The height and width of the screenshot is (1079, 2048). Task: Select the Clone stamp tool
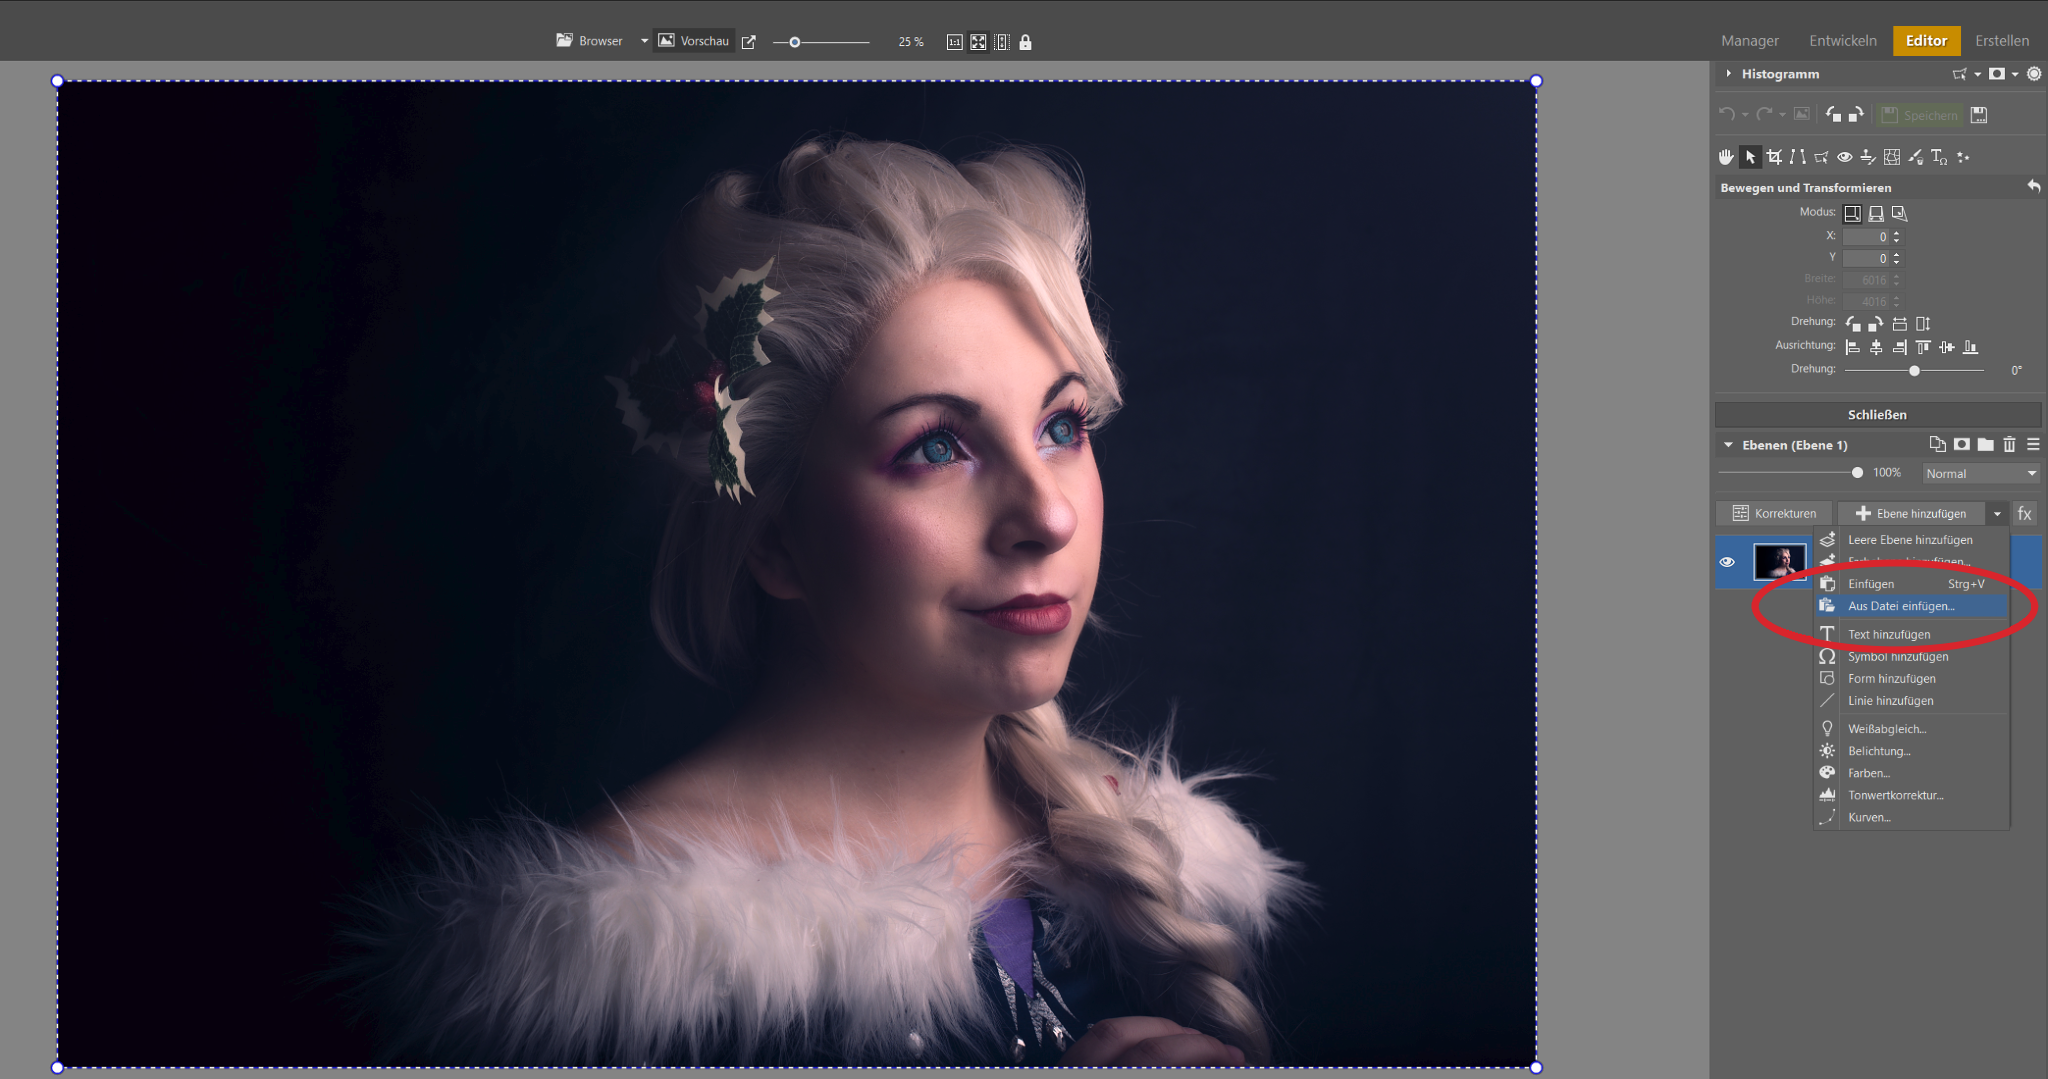tap(1868, 157)
